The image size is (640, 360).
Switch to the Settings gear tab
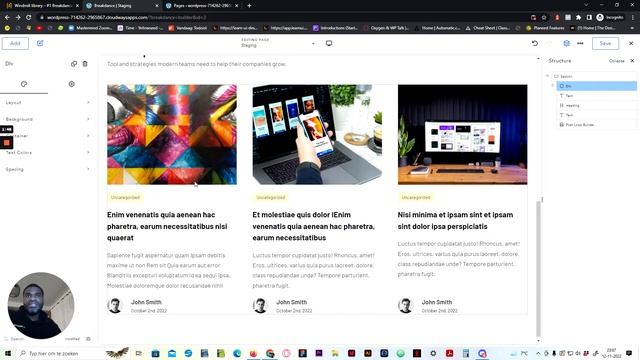pyautogui.click(x=71, y=84)
